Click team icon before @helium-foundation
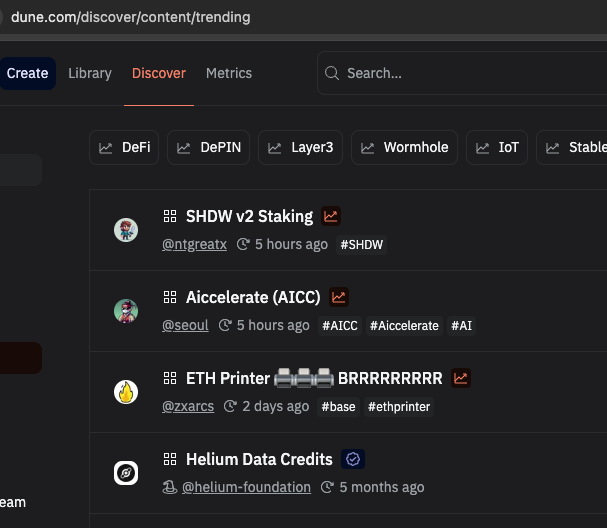607x528 pixels. click(170, 487)
